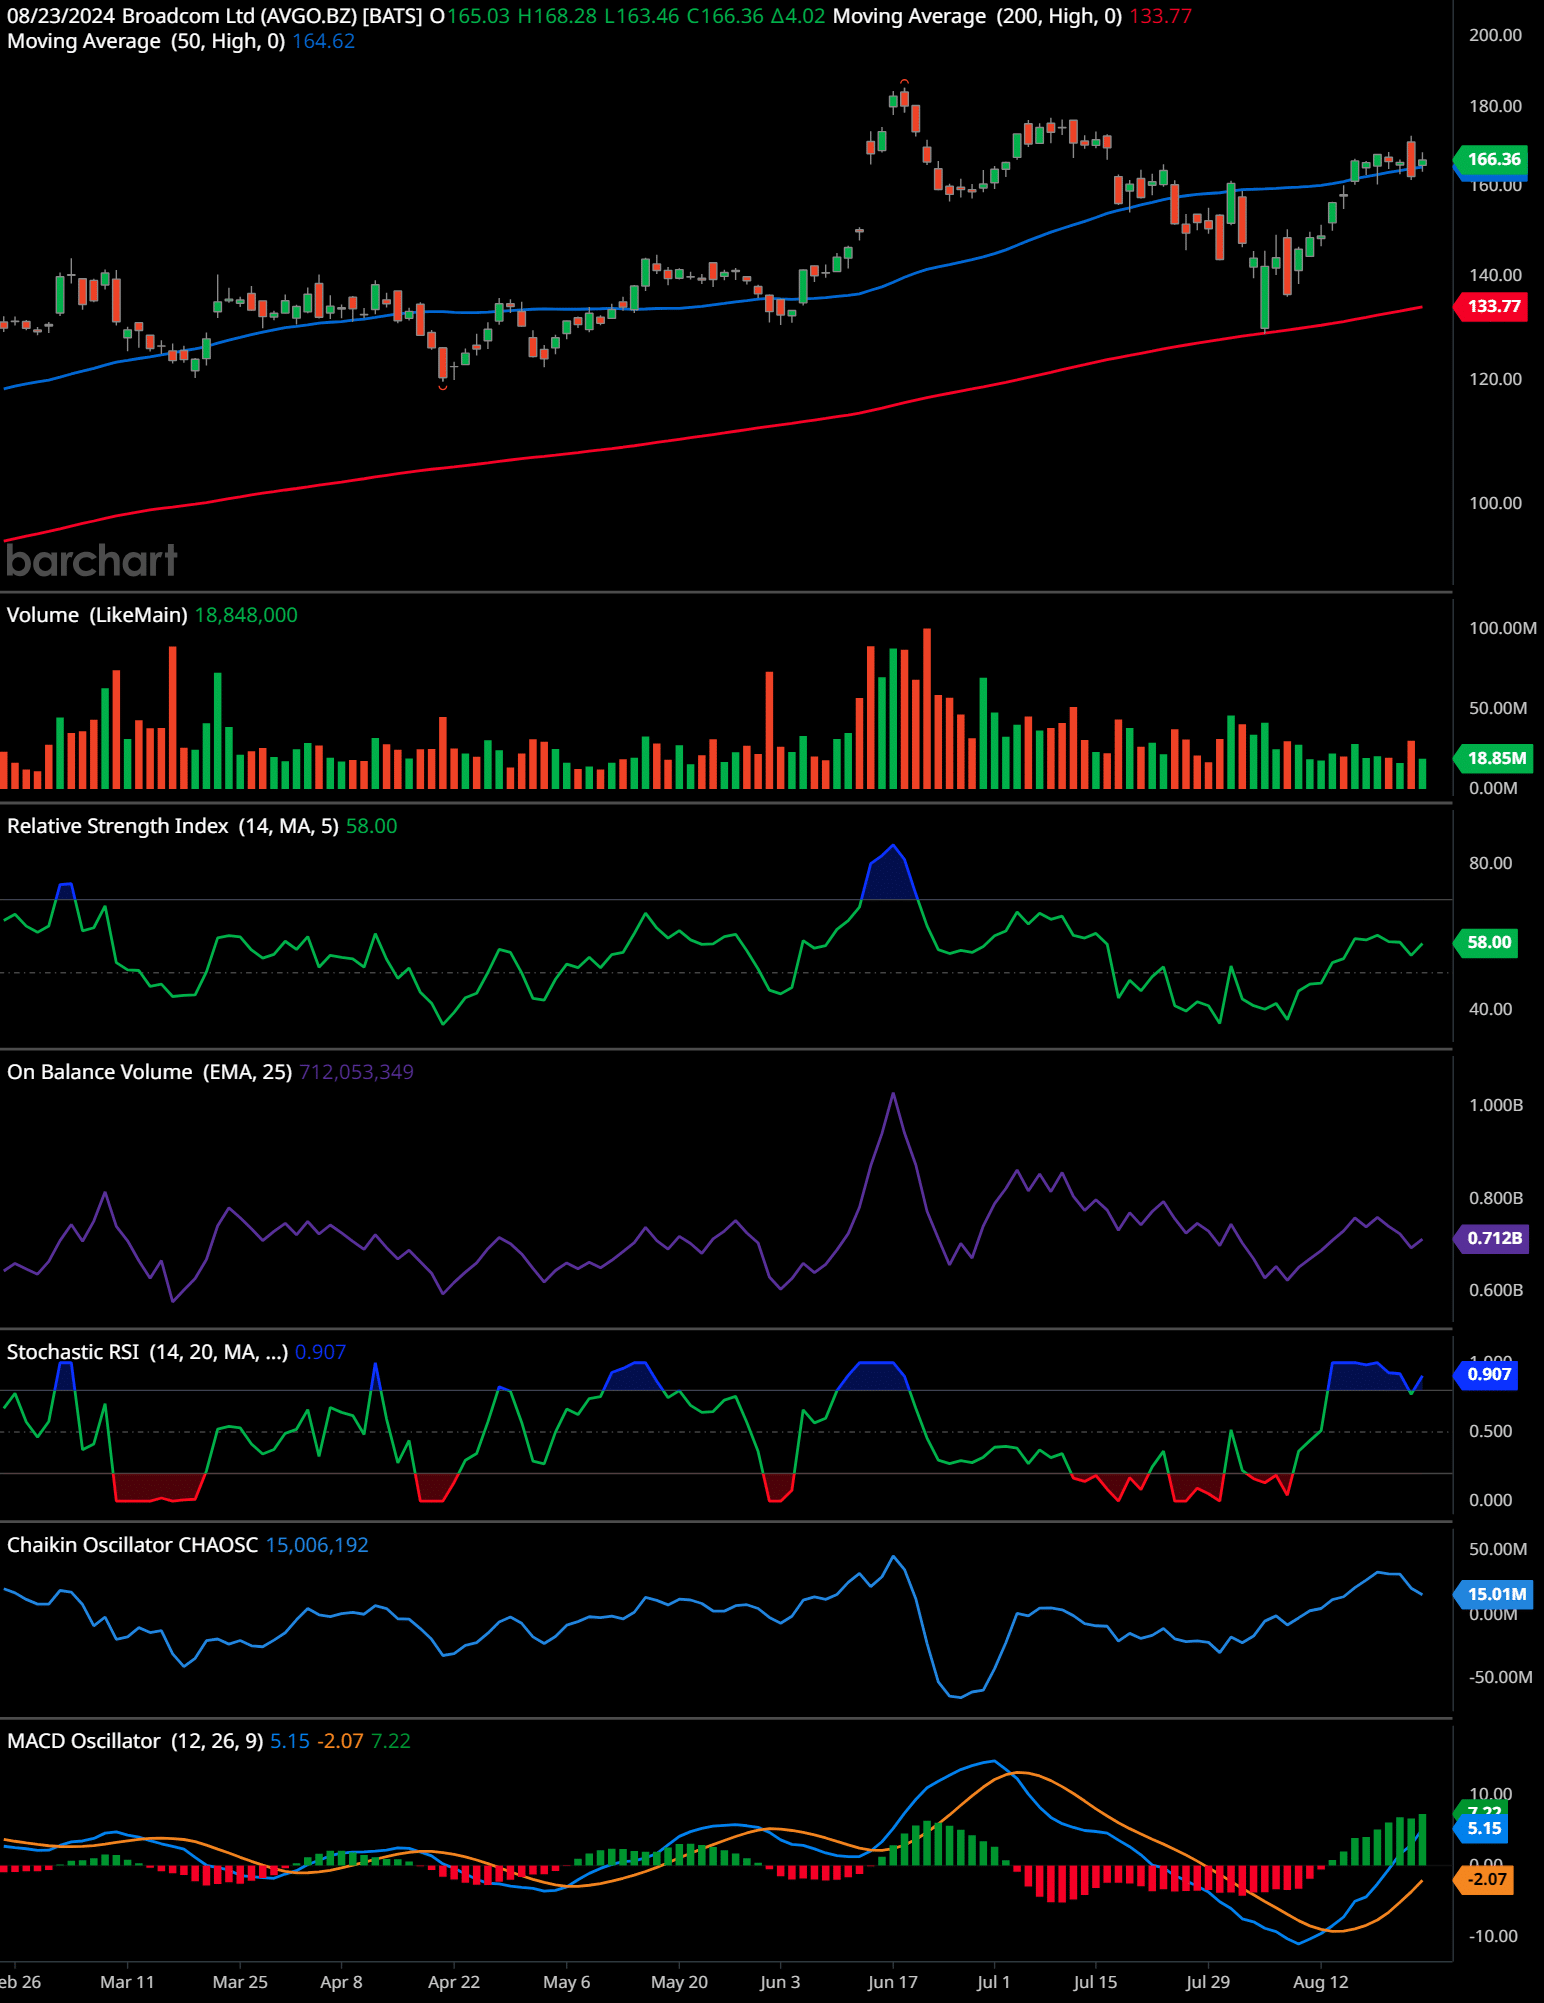Click the Apr 8 date axis label
Image resolution: width=1544 pixels, height=2003 pixels.
pyautogui.click(x=341, y=1982)
